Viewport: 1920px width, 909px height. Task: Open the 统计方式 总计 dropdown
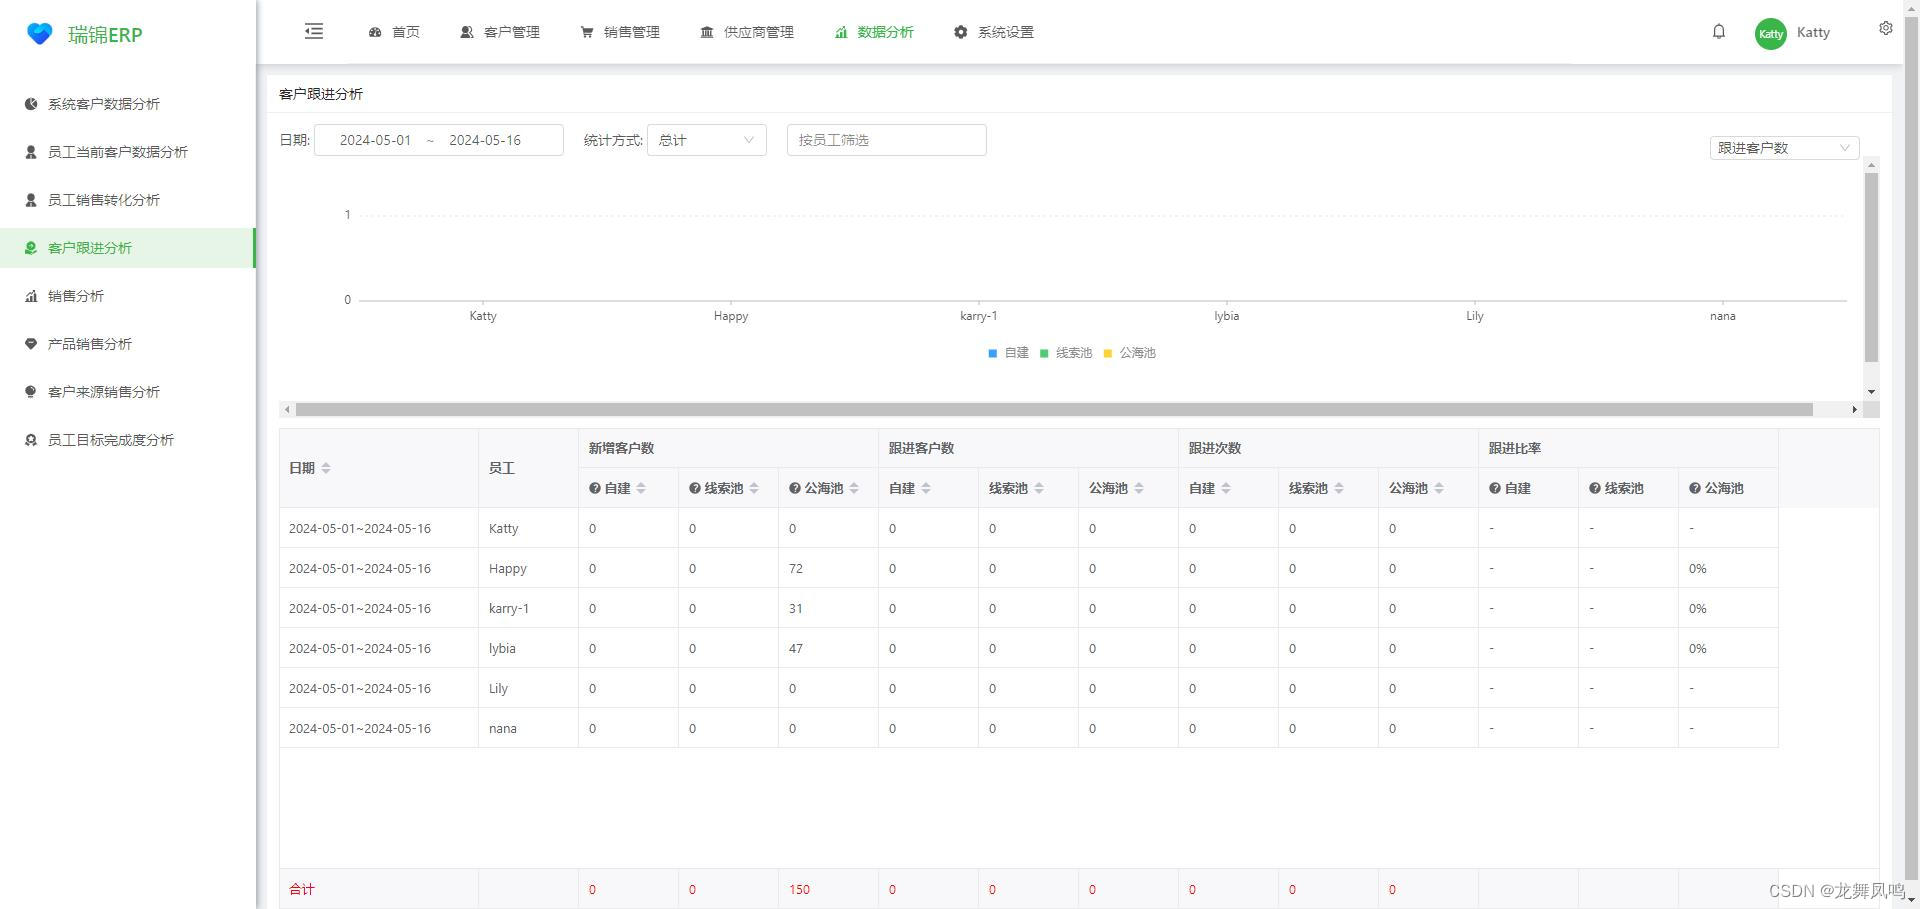click(x=707, y=140)
